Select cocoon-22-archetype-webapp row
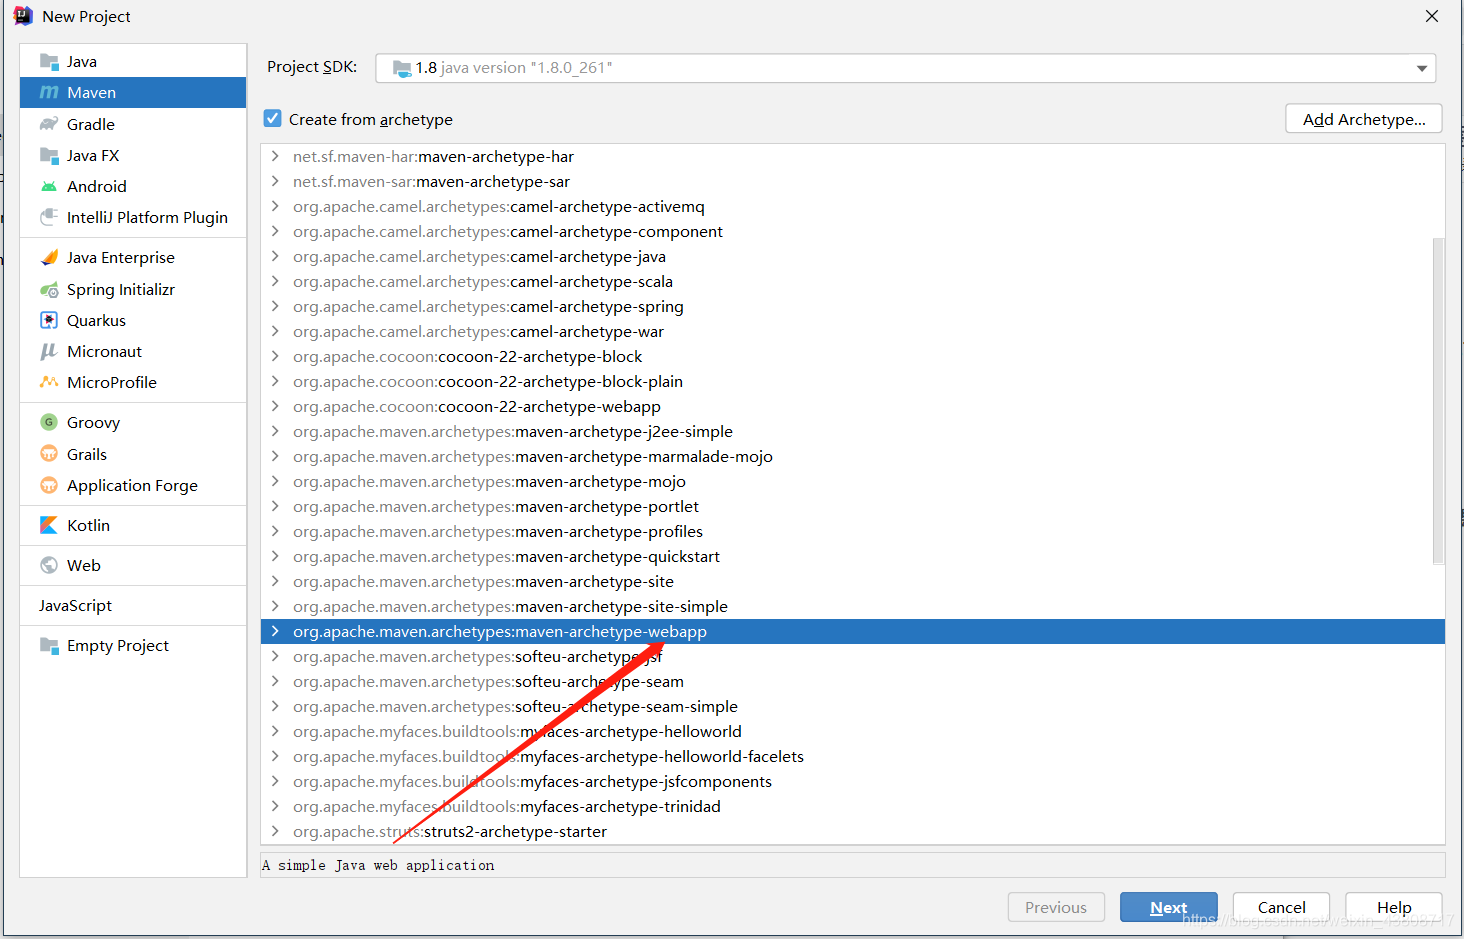Viewport: 1464px width, 939px height. pos(853,406)
